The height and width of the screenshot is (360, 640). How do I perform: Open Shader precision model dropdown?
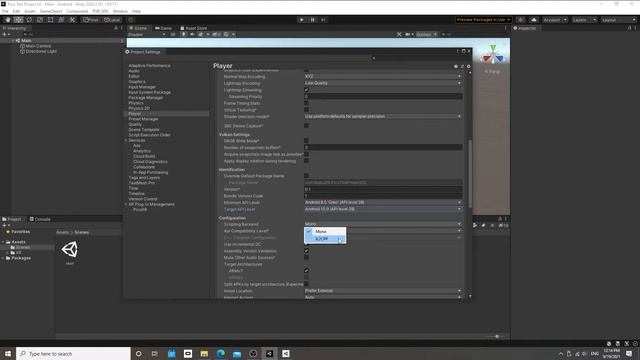(383, 116)
